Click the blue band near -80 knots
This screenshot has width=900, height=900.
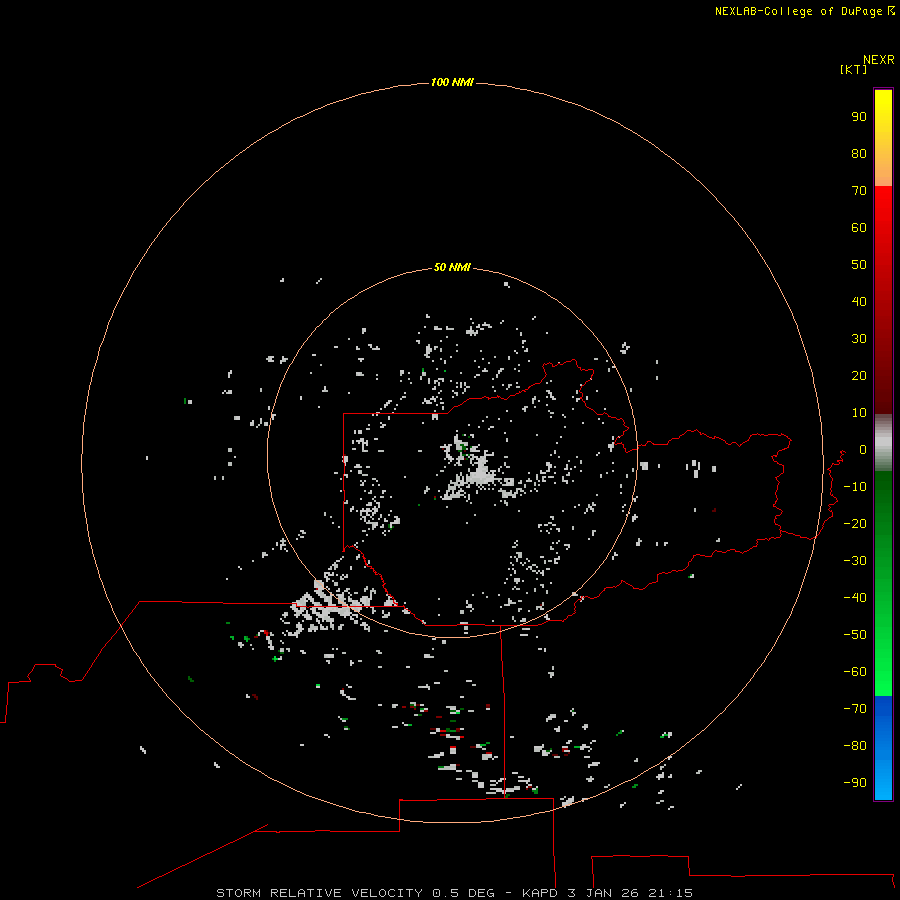coord(883,746)
